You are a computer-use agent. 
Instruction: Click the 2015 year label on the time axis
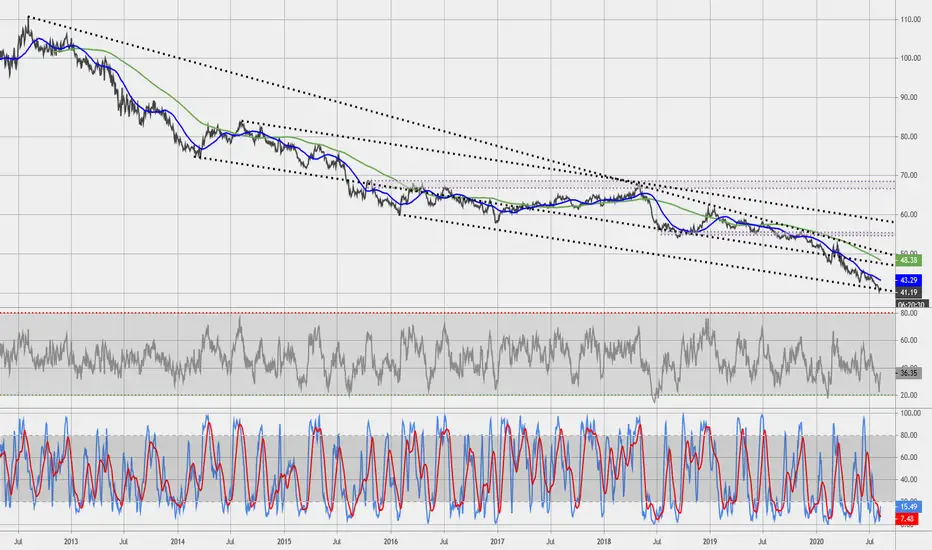284,542
